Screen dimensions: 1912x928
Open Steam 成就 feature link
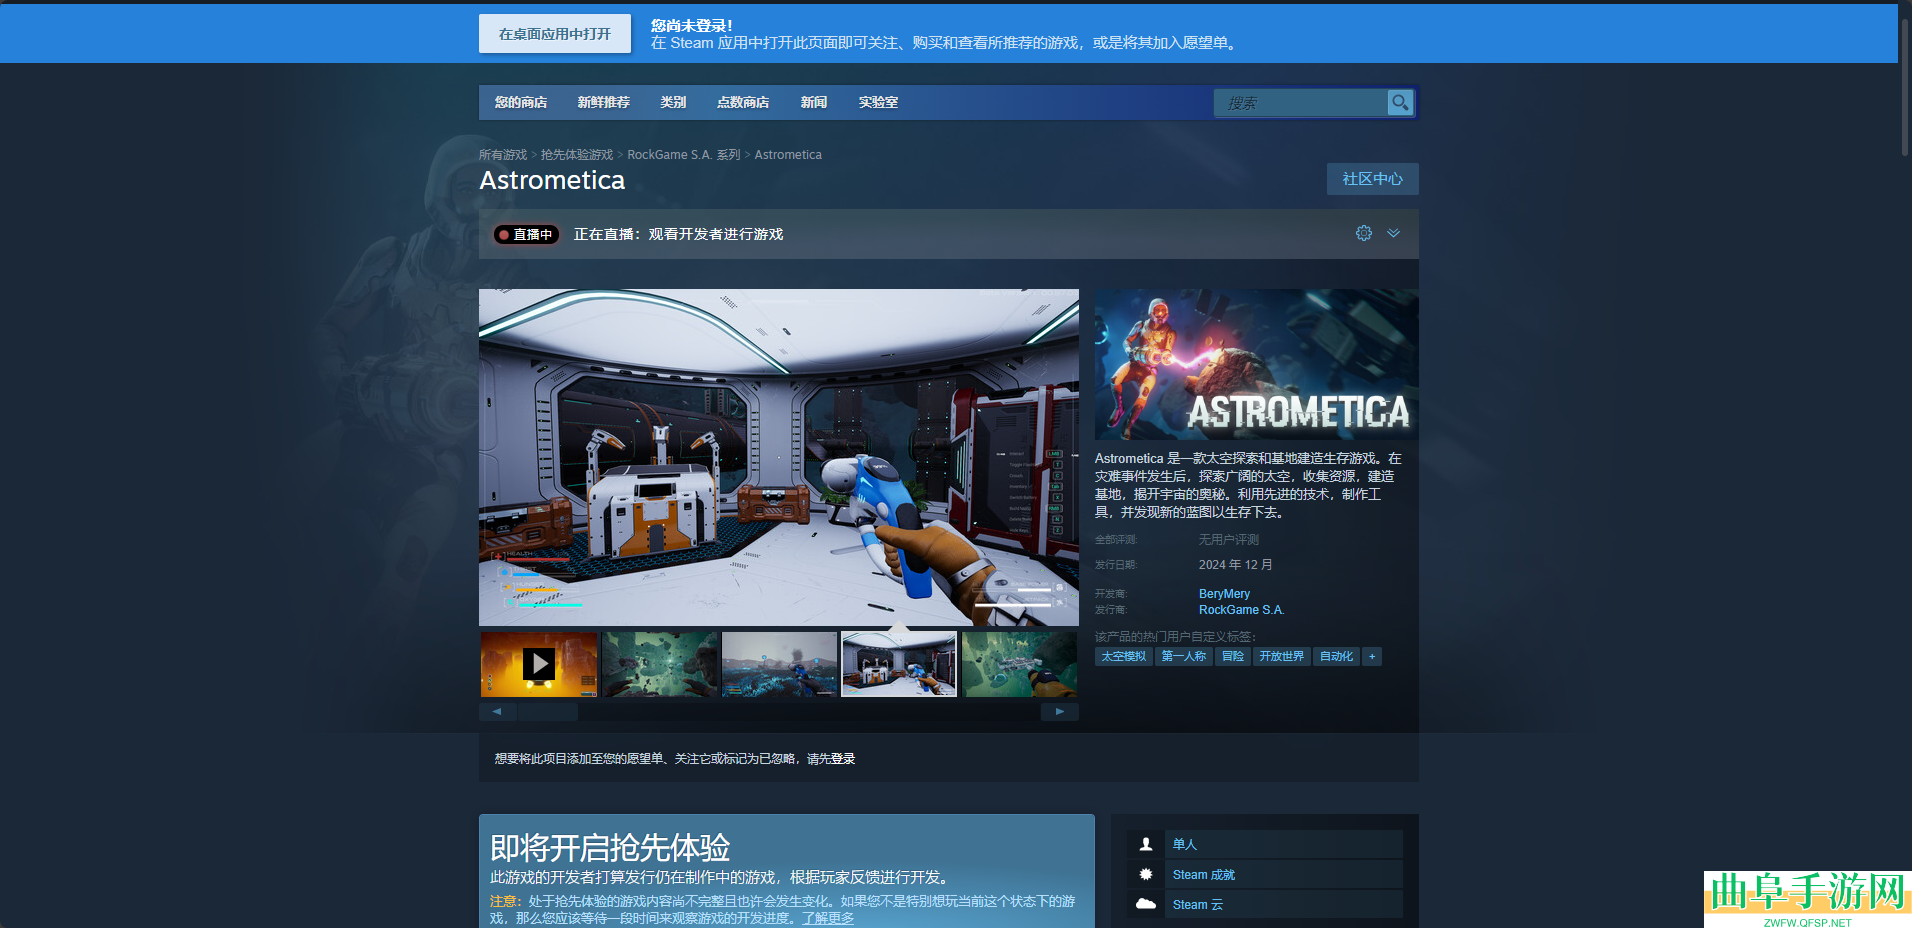(x=1204, y=875)
